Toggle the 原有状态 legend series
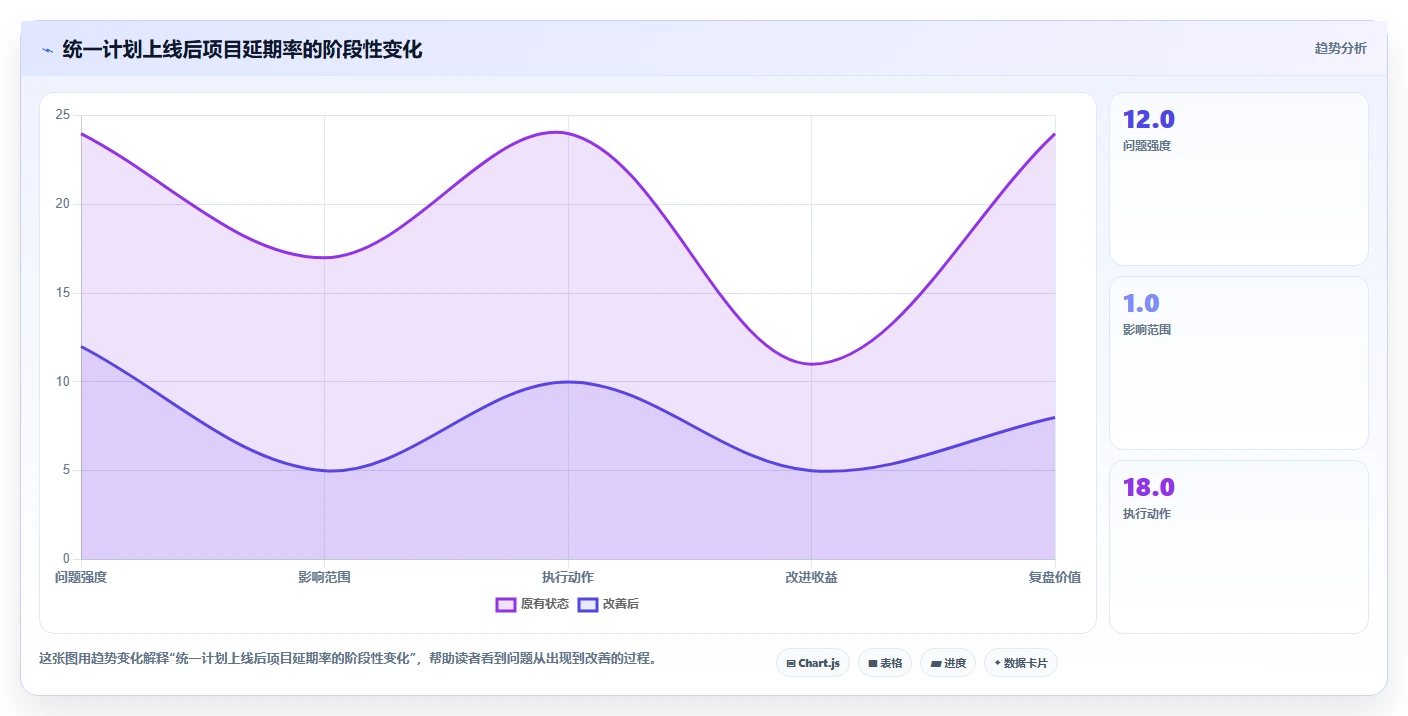The image size is (1408, 716). pyautogui.click(x=533, y=604)
